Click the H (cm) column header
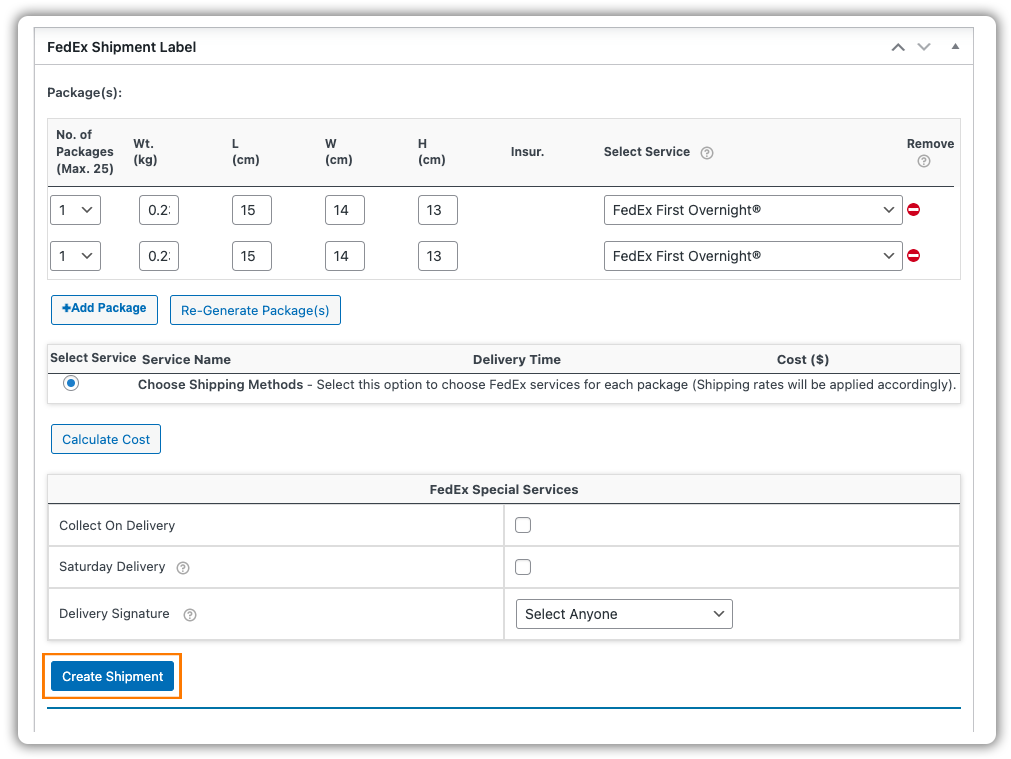This screenshot has height=759, width=1011. [431, 152]
